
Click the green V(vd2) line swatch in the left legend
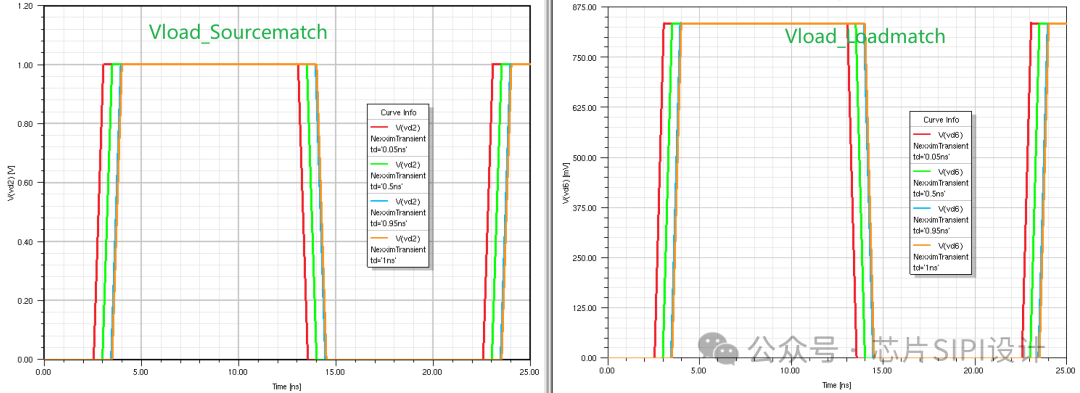pos(380,165)
